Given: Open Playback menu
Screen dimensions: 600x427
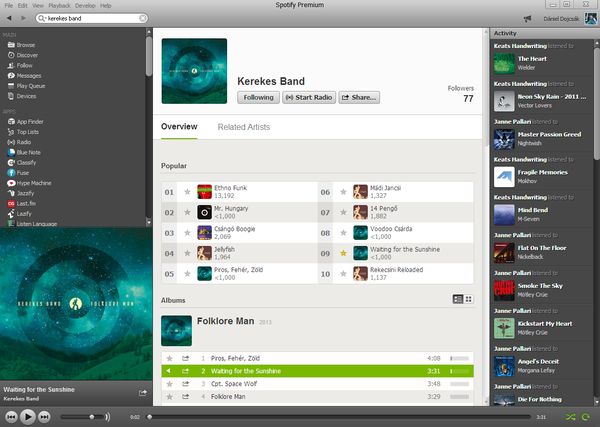Looking at the screenshot, I should point(59,5).
